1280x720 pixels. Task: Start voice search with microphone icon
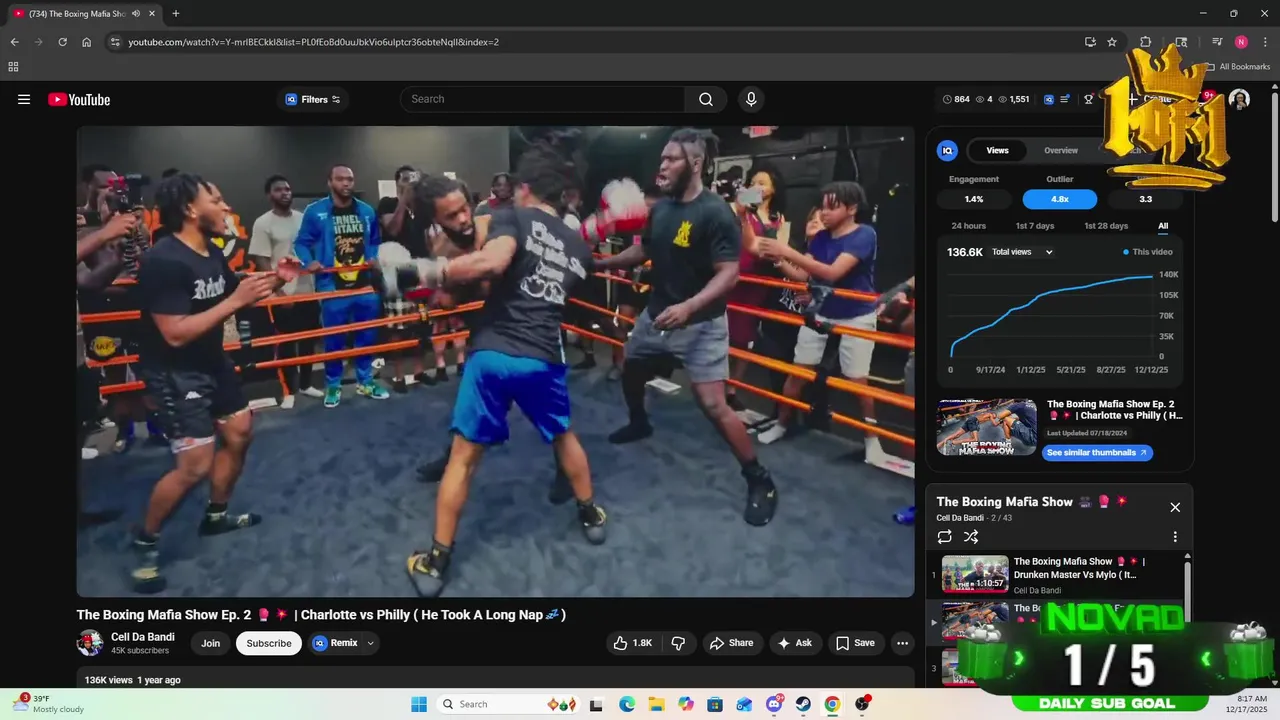(x=751, y=99)
